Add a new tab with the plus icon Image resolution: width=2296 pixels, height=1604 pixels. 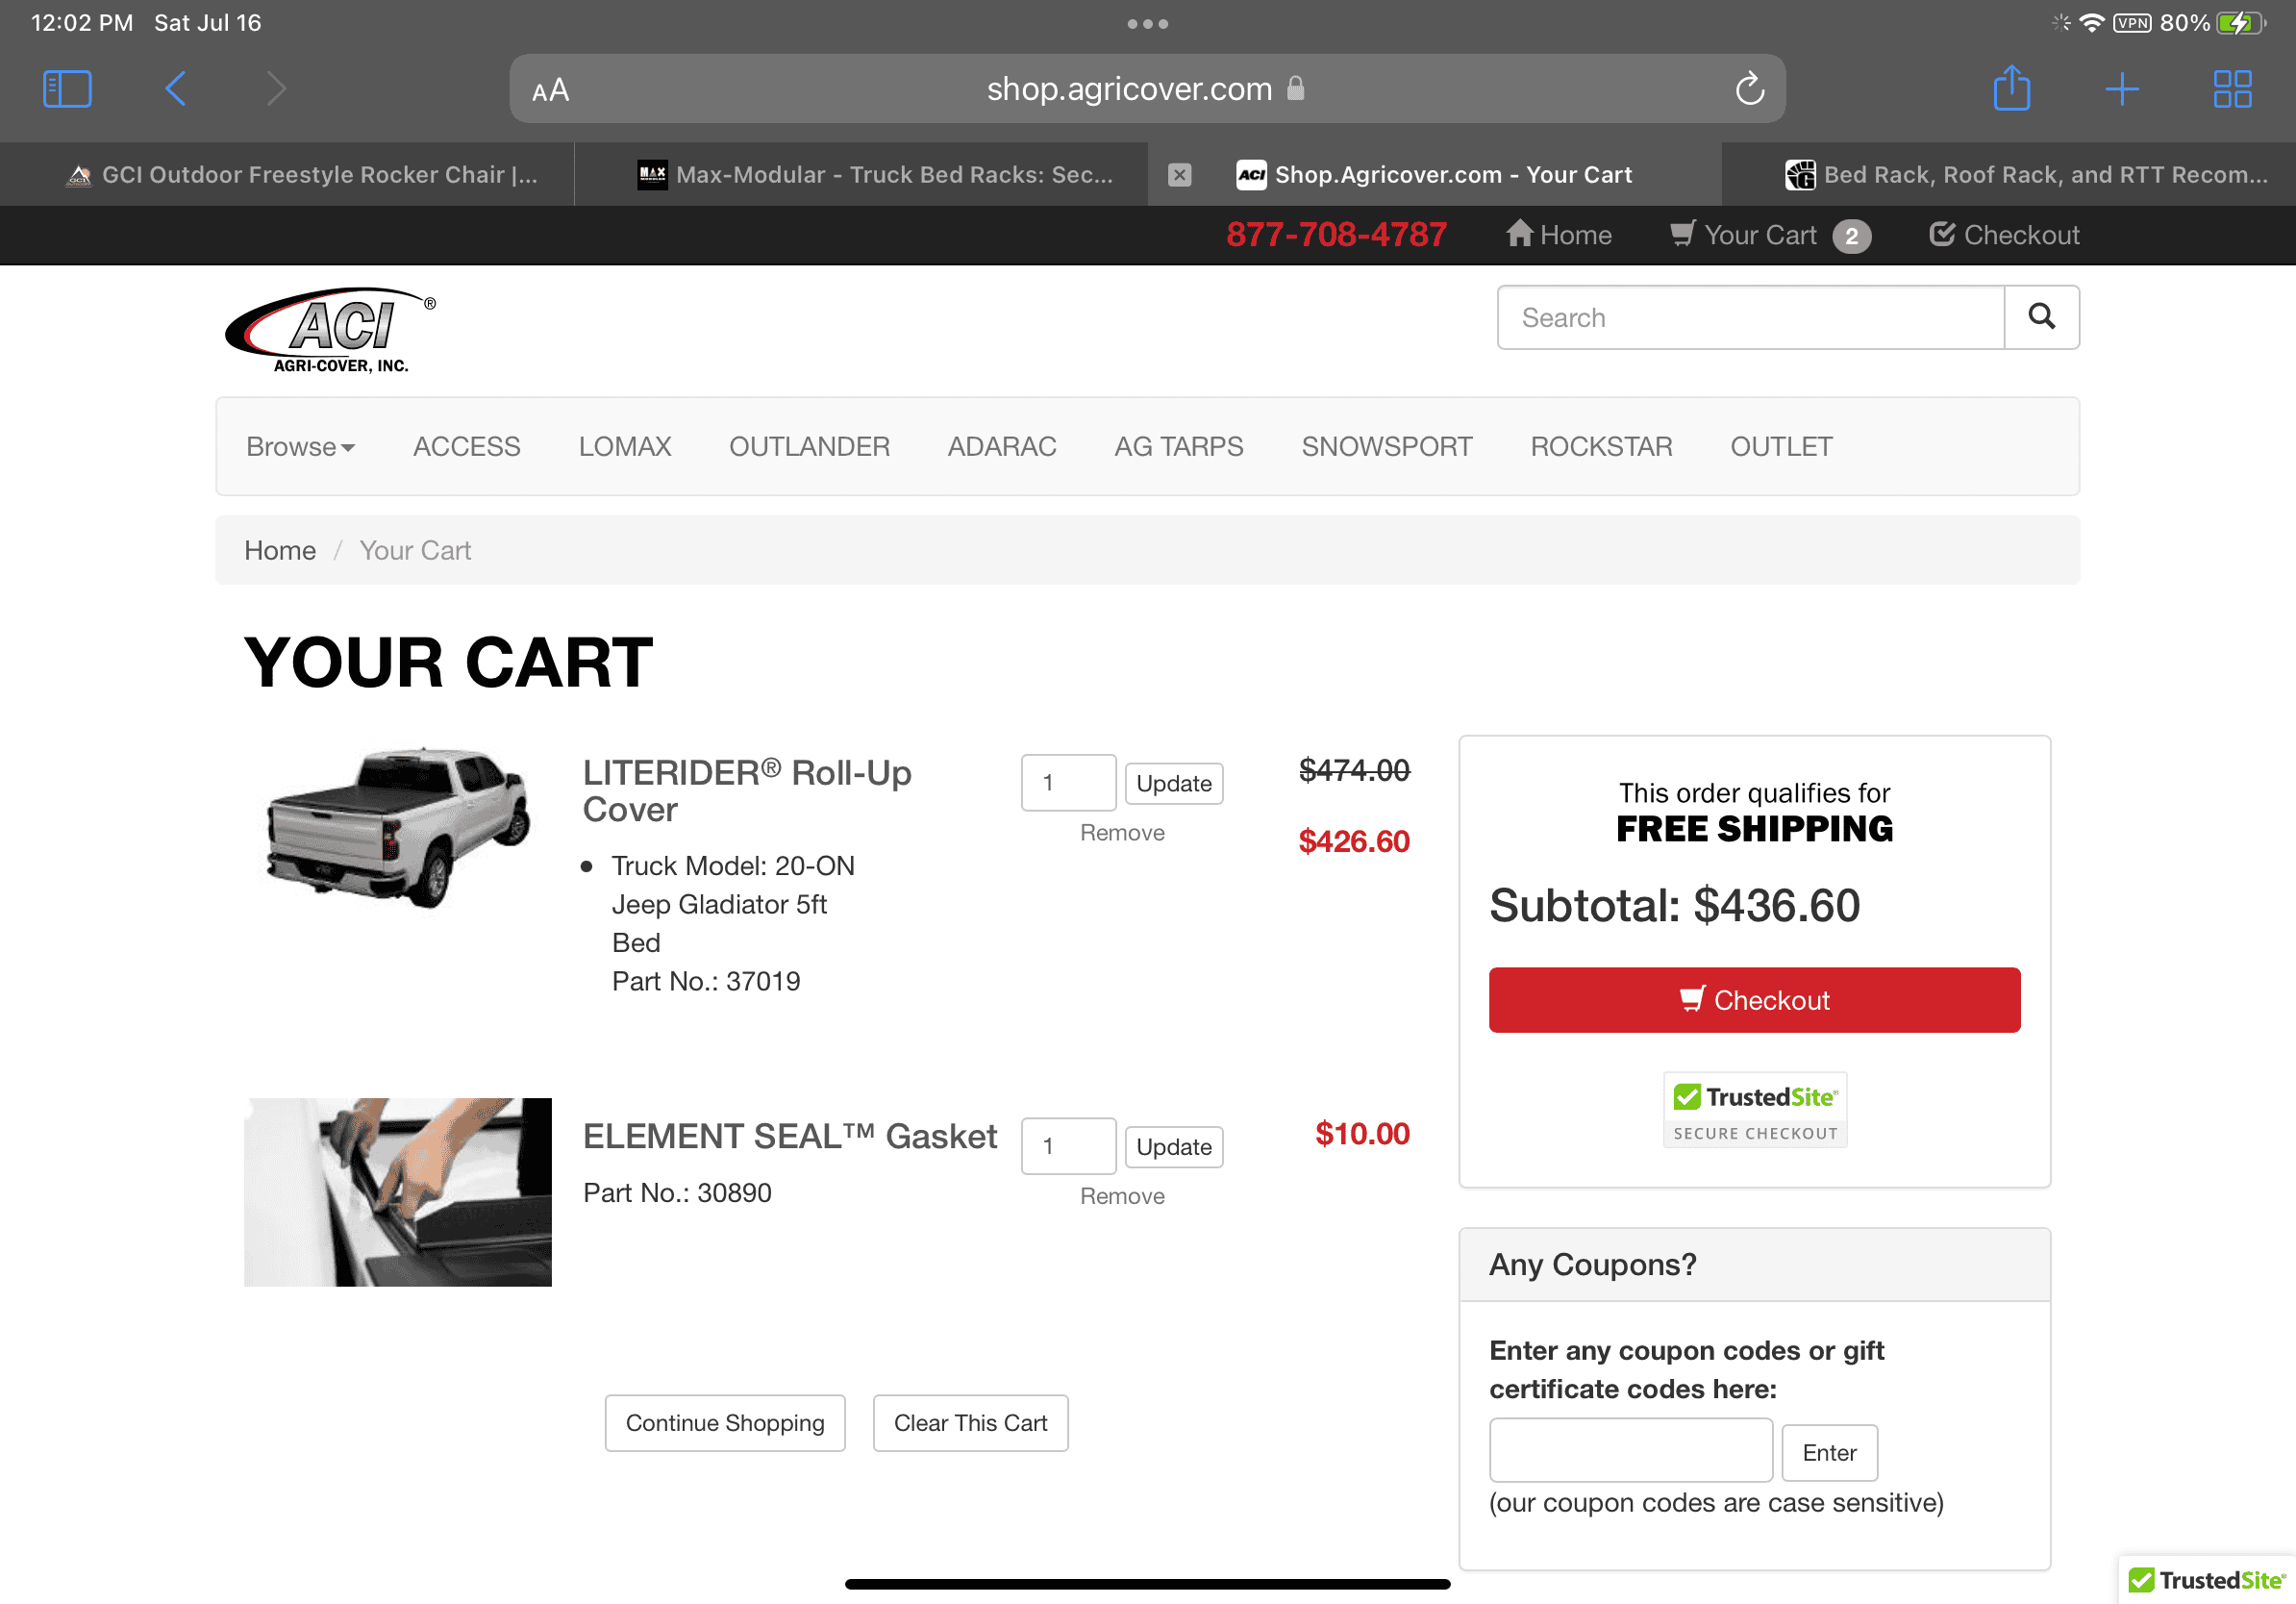tap(2121, 89)
